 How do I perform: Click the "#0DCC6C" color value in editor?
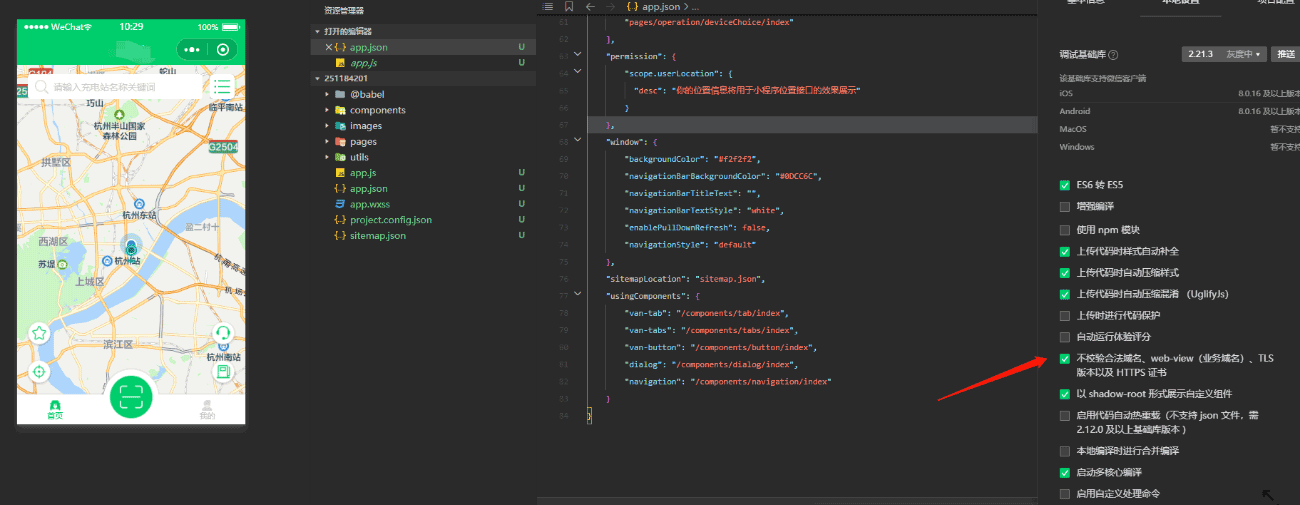point(799,176)
